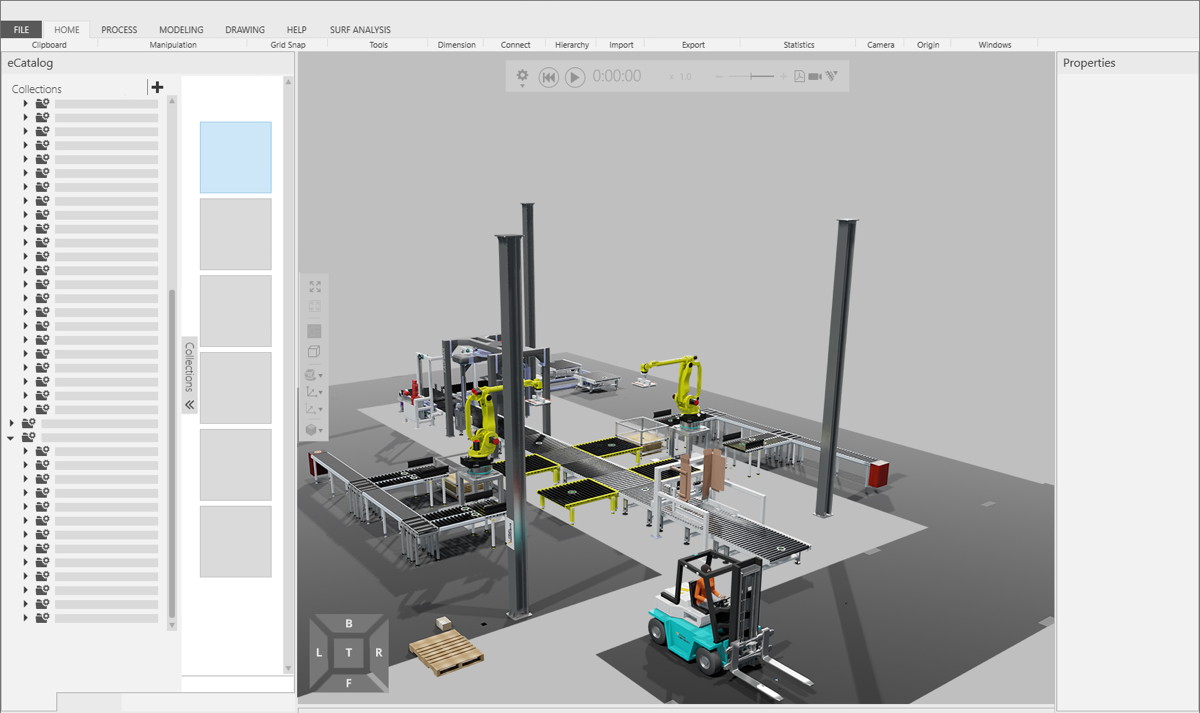Collapse the expanded collection folder node
This screenshot has height=713, width=1200.
[11, 437]
